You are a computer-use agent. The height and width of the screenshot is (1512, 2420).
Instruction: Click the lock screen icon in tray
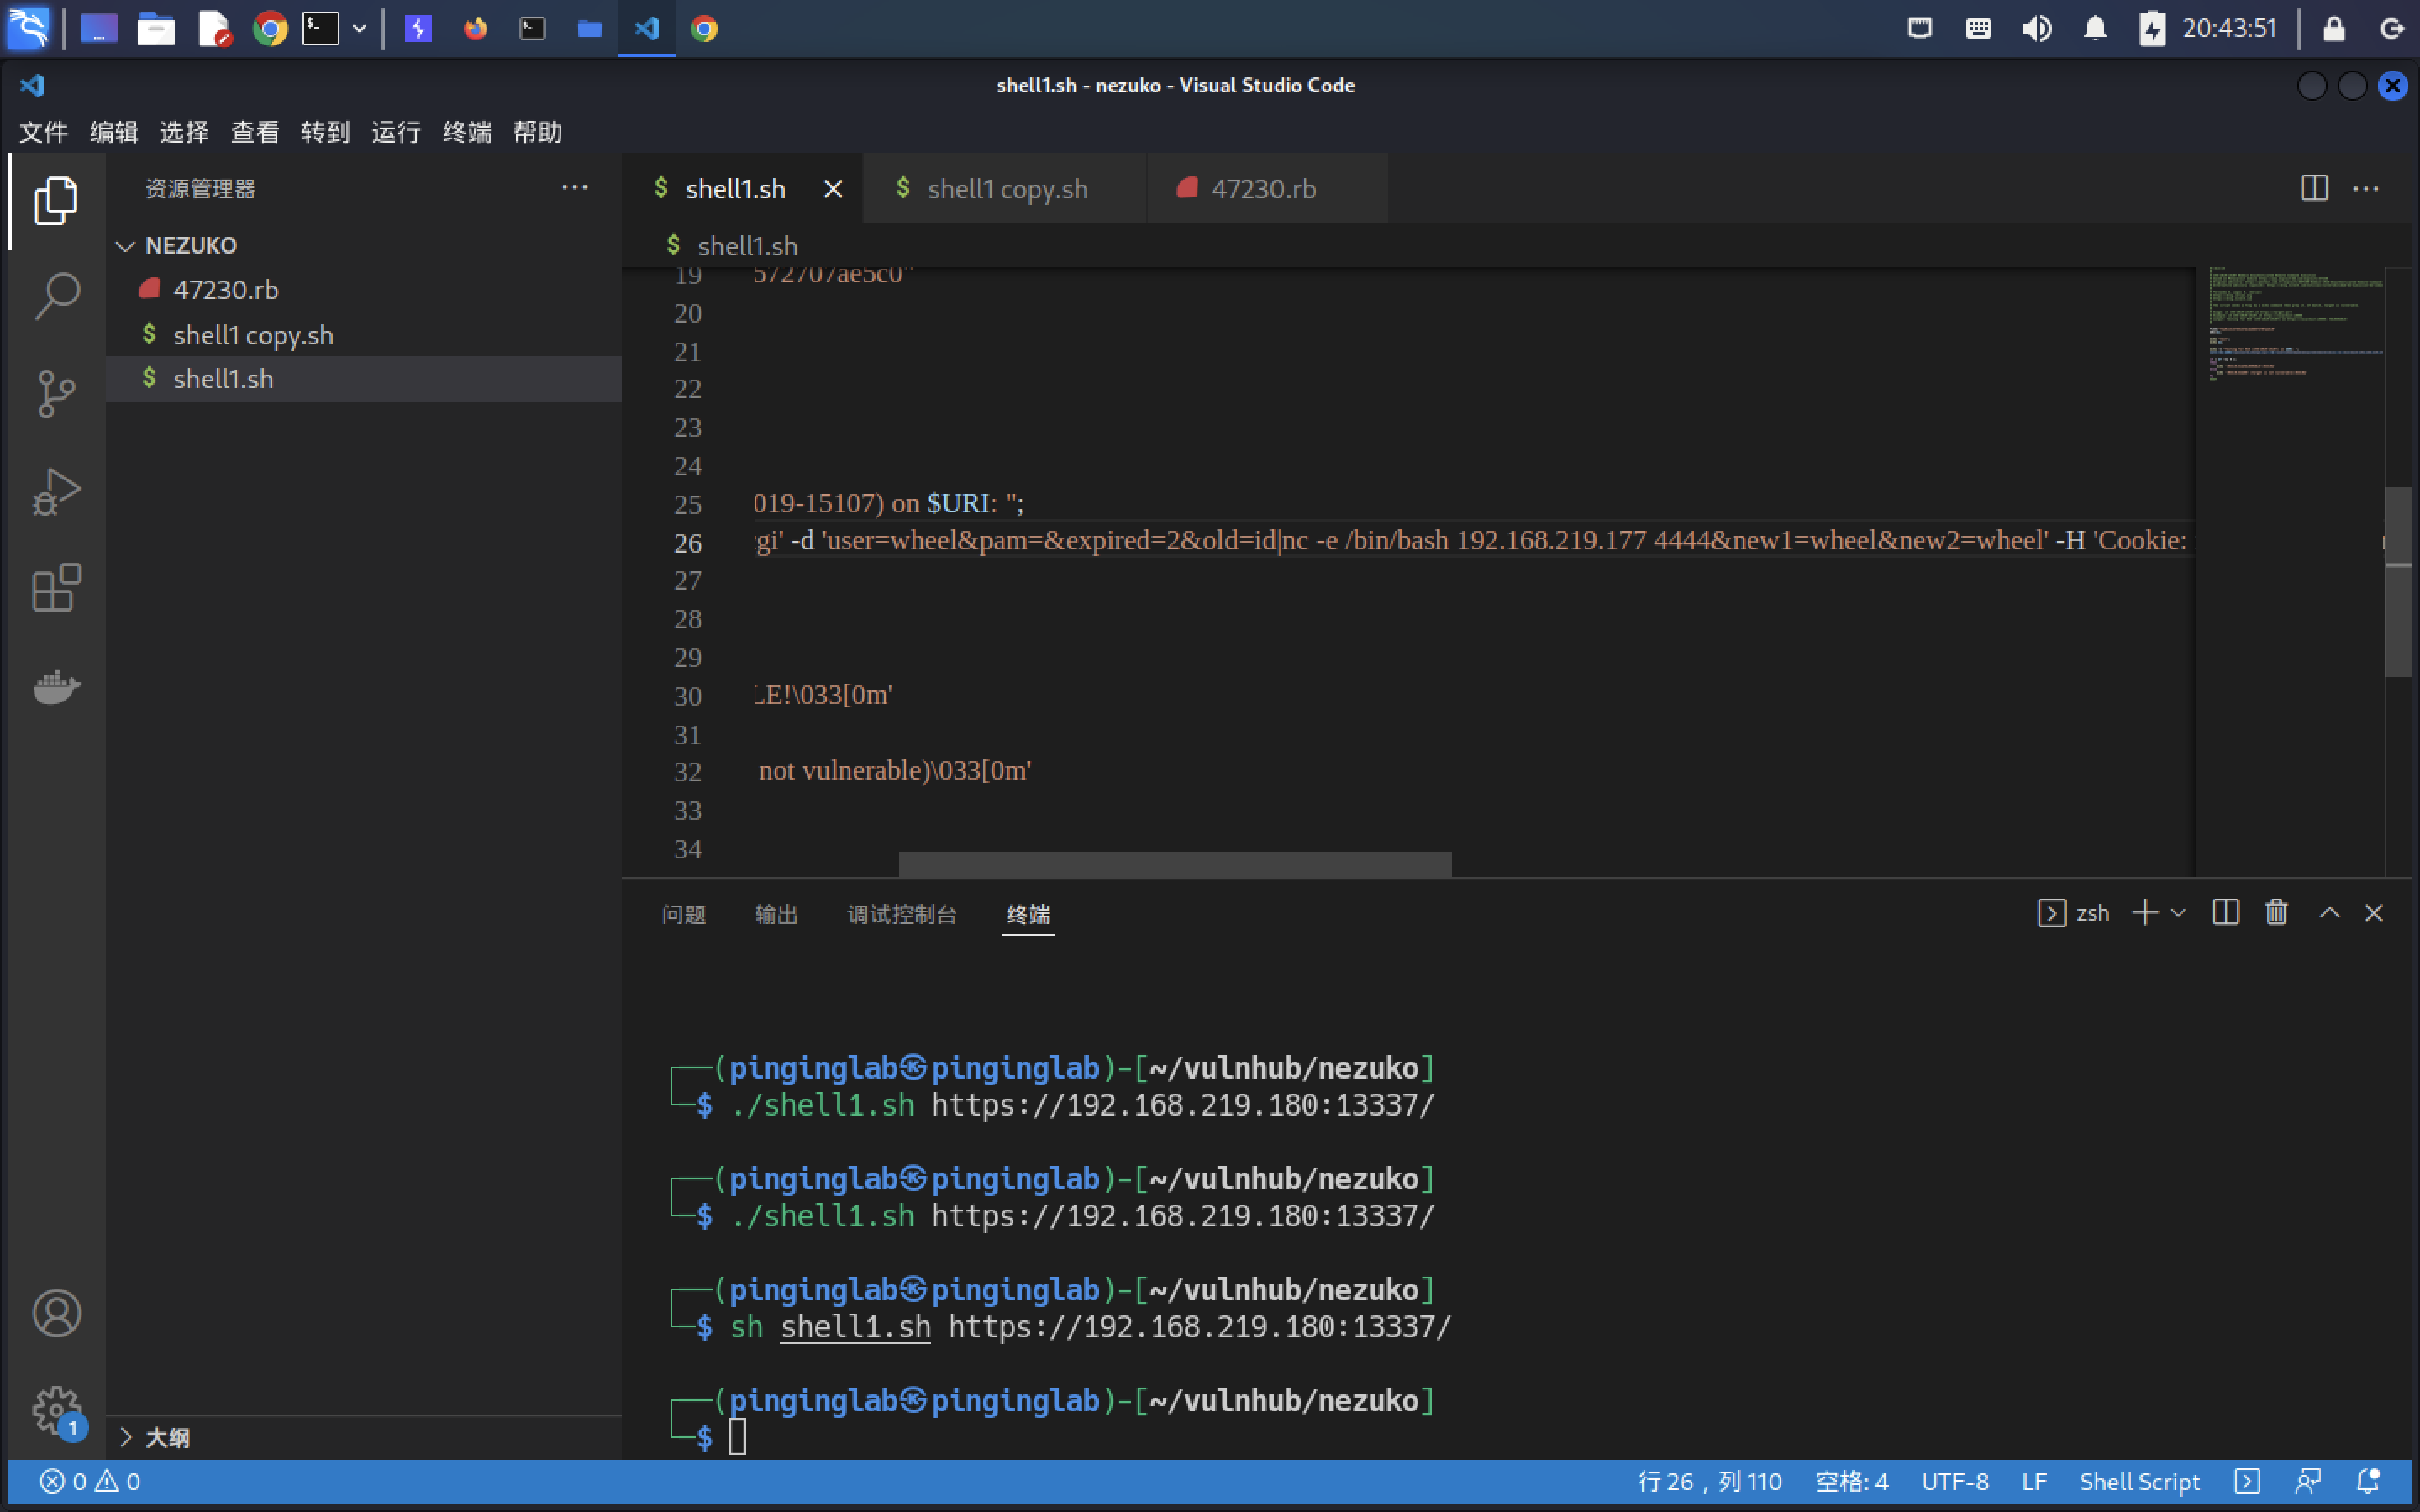[2333, 28]
